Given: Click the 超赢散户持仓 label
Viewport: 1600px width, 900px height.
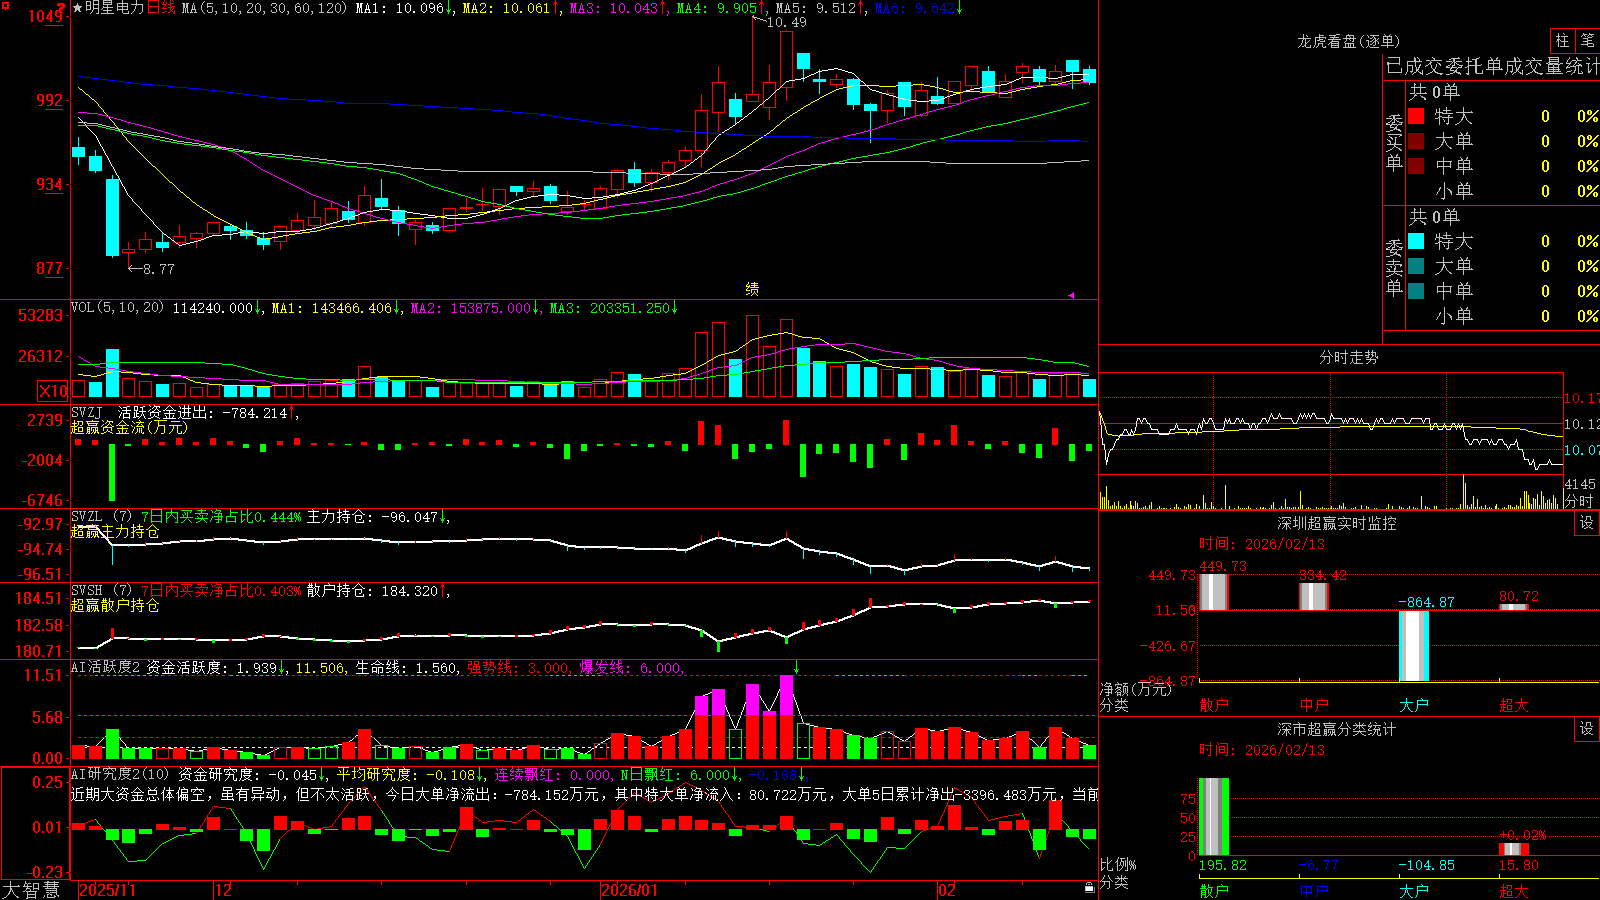Looking at the screenshot, I should [x=115, y=605].
